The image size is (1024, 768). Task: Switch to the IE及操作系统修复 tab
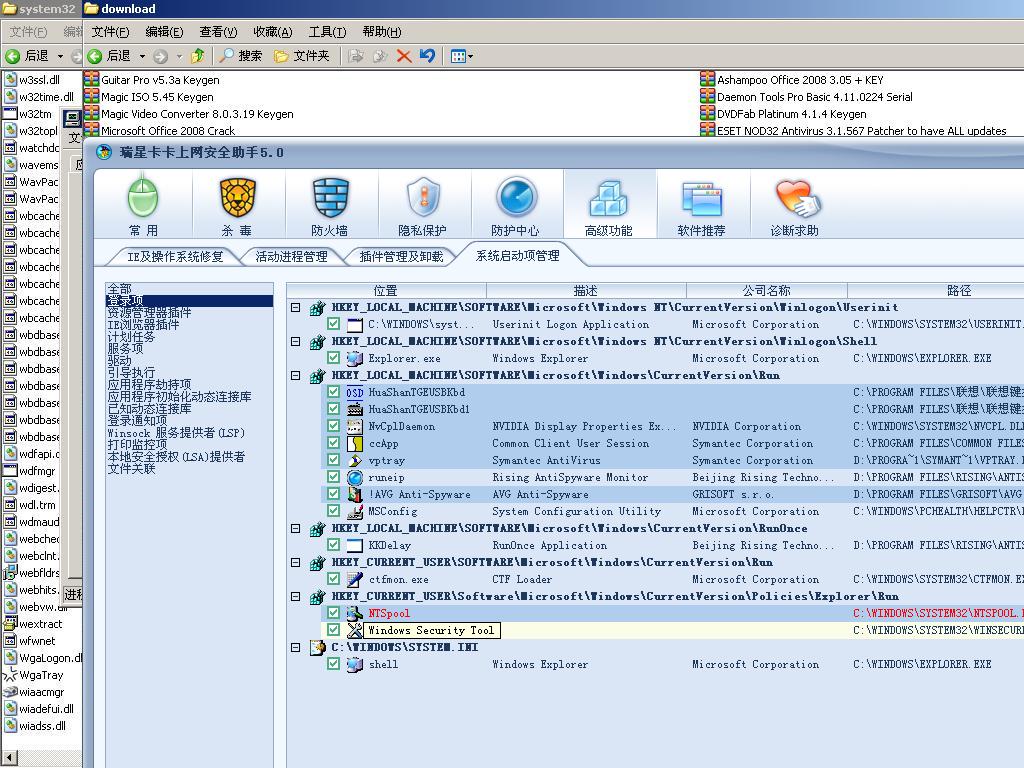click(x=175, y=257)
